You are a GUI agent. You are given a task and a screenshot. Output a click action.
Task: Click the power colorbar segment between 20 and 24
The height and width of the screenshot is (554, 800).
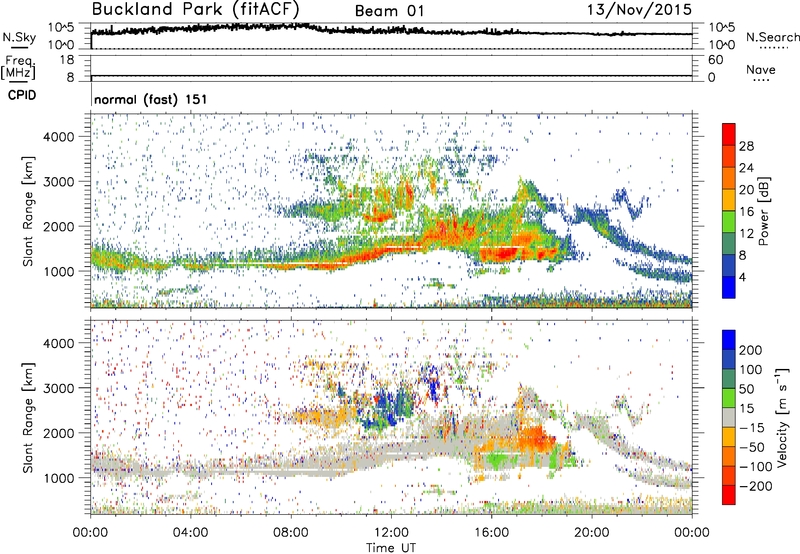[x=729, y=178]
